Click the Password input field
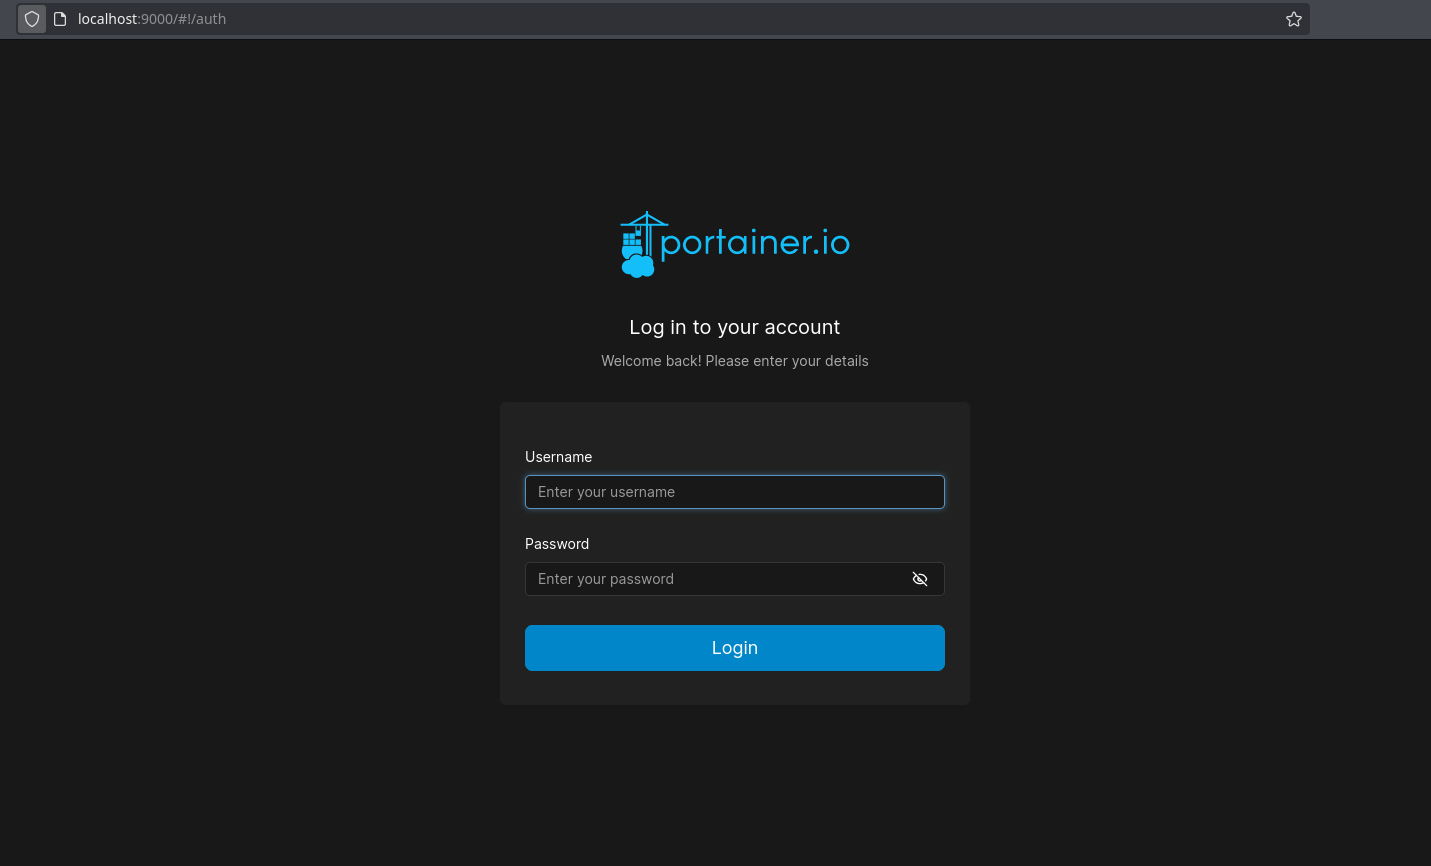Image resolution: width=1431 pixels, height=866 pixels. point(734,579)
